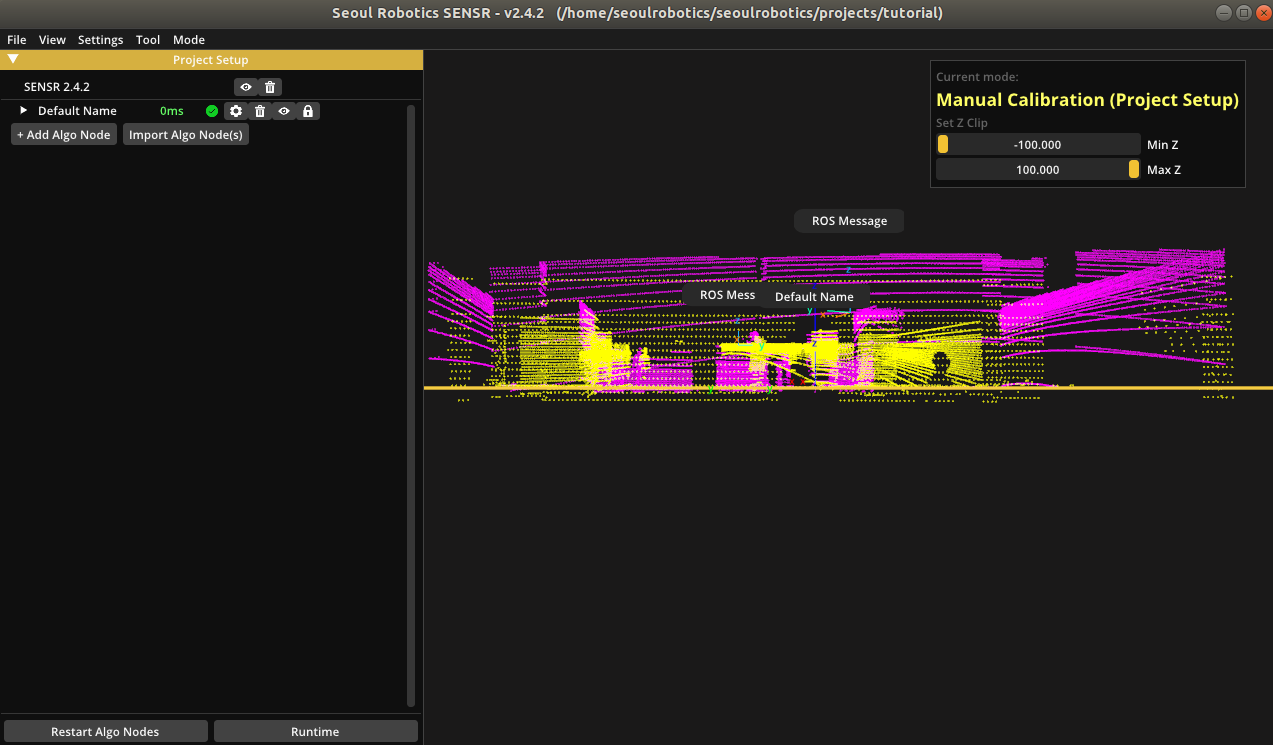This screenshot has height=745, width=1273.
Task: Open the Mode menu
Action: (189, 40)
